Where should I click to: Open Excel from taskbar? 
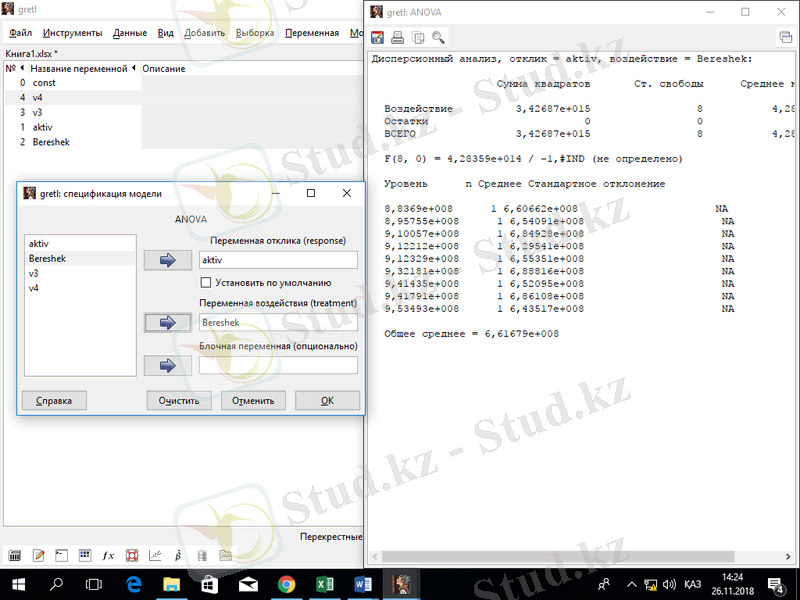[x=324, y=585]
